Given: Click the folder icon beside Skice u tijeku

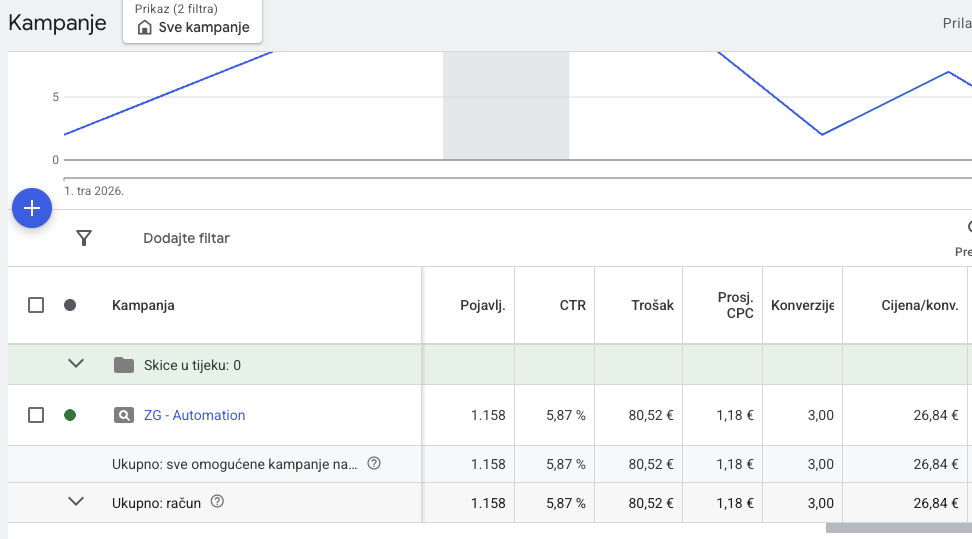Looking at the screenshot, I should (124, 365).
